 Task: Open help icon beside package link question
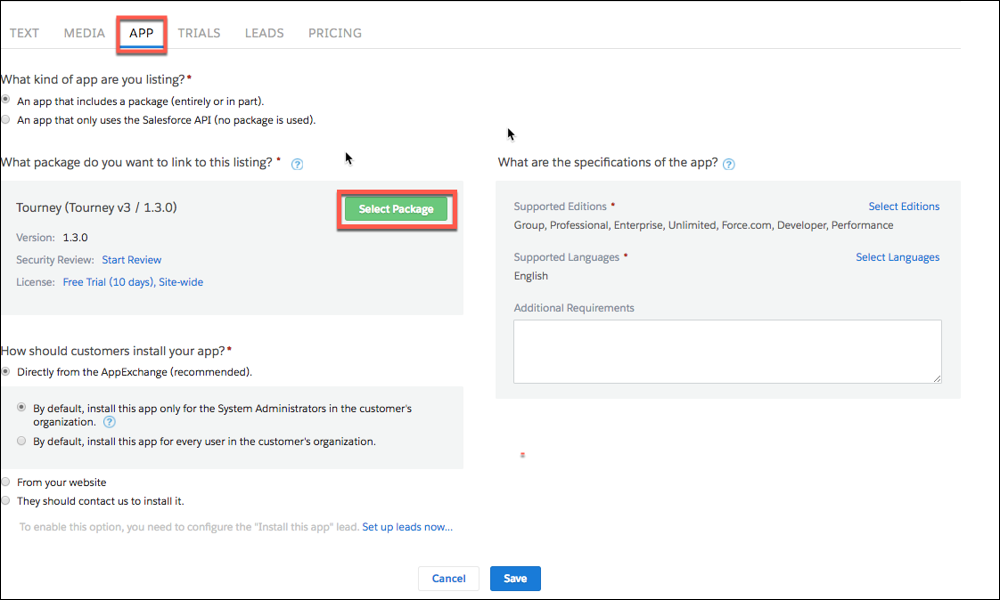click(297, 164)
